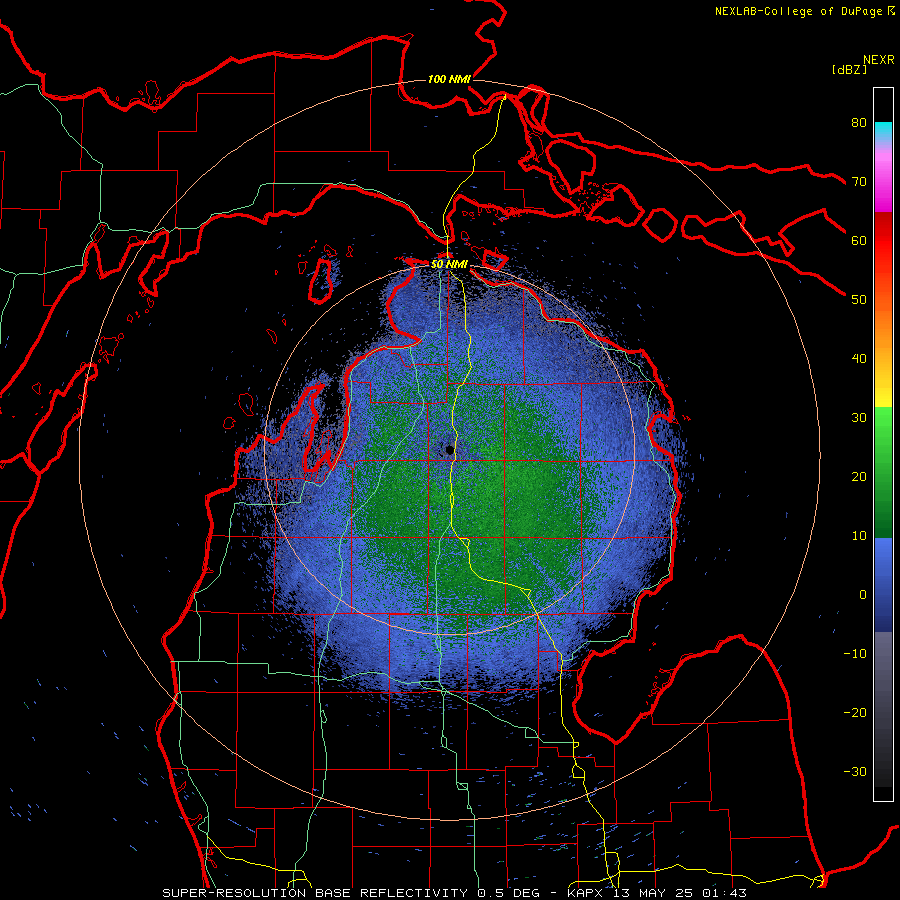Click the 20 dBZ scale value
The image size is (900, 900).
(x=859, y=477)
